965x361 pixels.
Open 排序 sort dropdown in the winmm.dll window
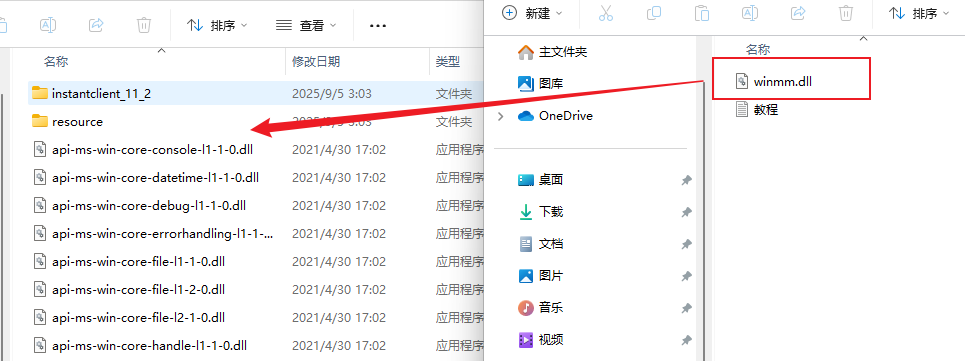pyautogui.click(x=919, y=13)
